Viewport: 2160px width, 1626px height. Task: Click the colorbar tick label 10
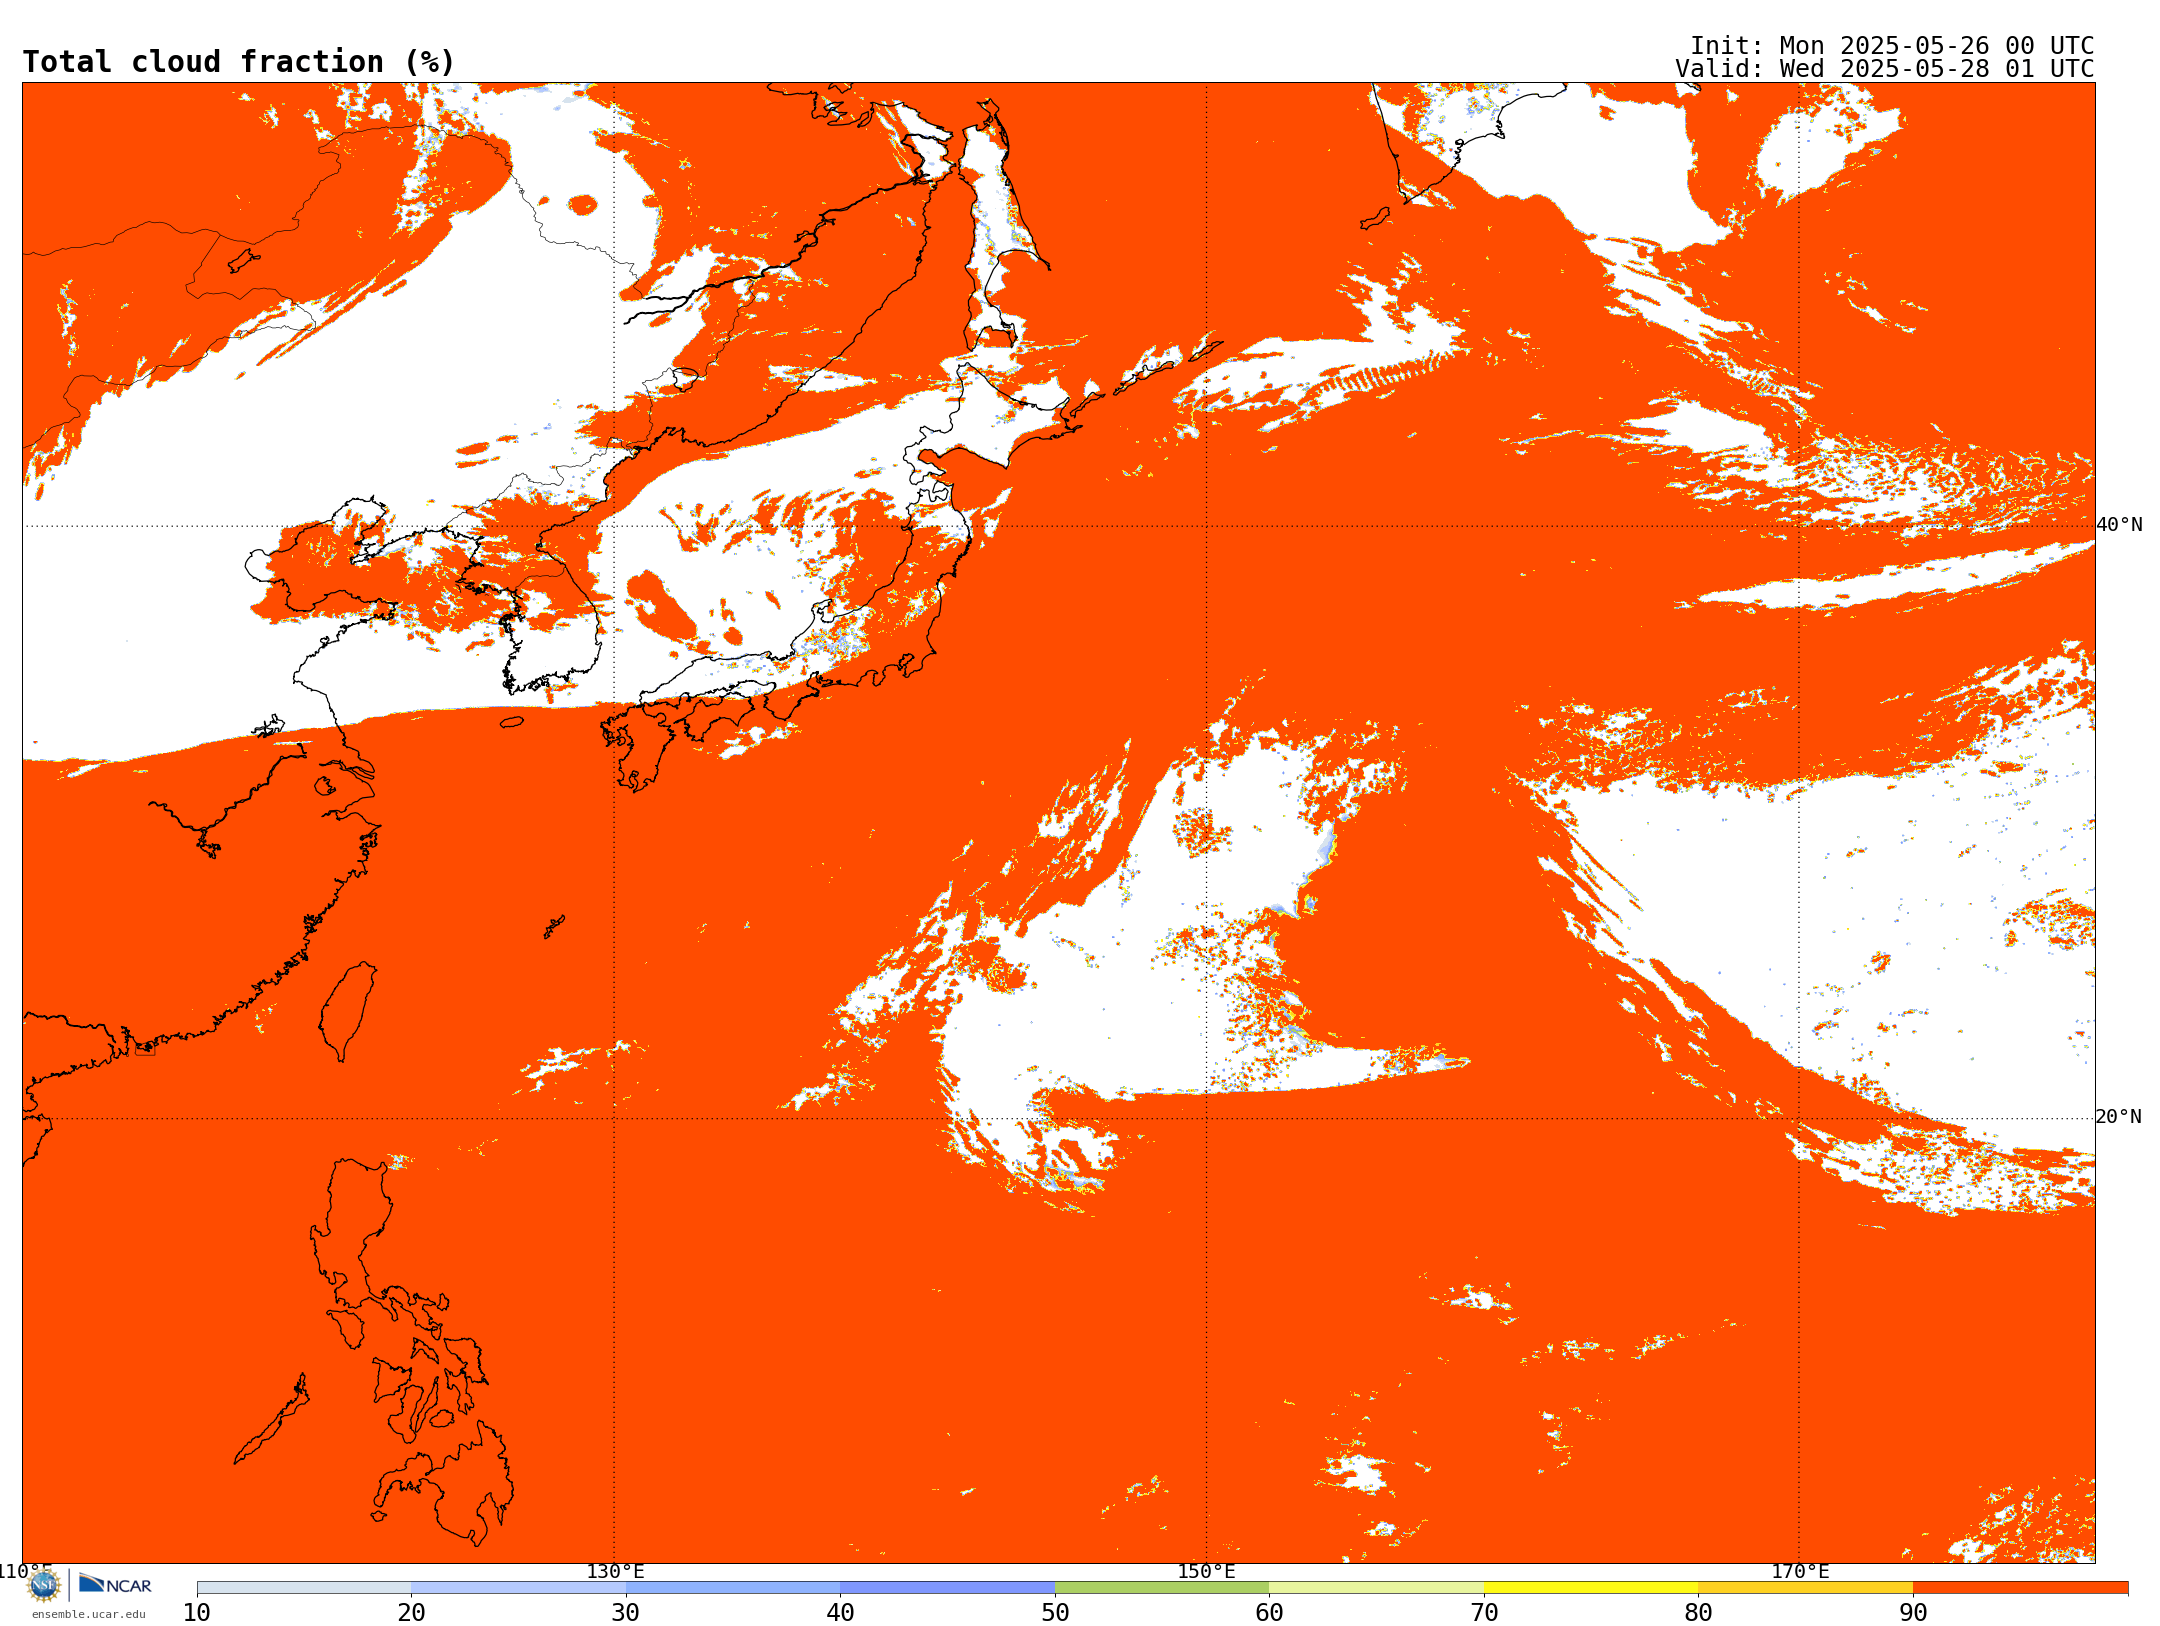pos(197,1613)
